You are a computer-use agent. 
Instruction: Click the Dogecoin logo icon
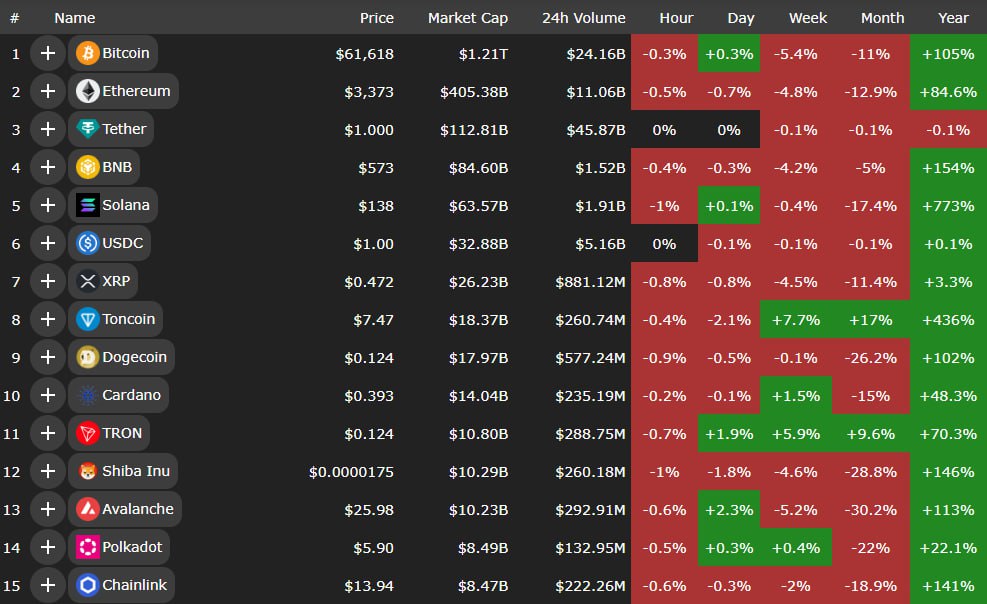pyautogui.click(x=88, y=357)
